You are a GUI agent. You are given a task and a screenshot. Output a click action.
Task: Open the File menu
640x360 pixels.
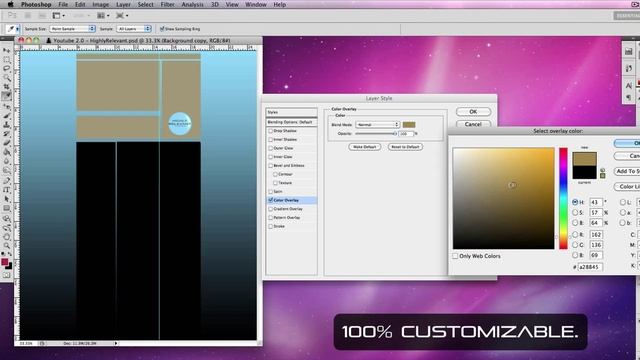[x=63, y=4]
